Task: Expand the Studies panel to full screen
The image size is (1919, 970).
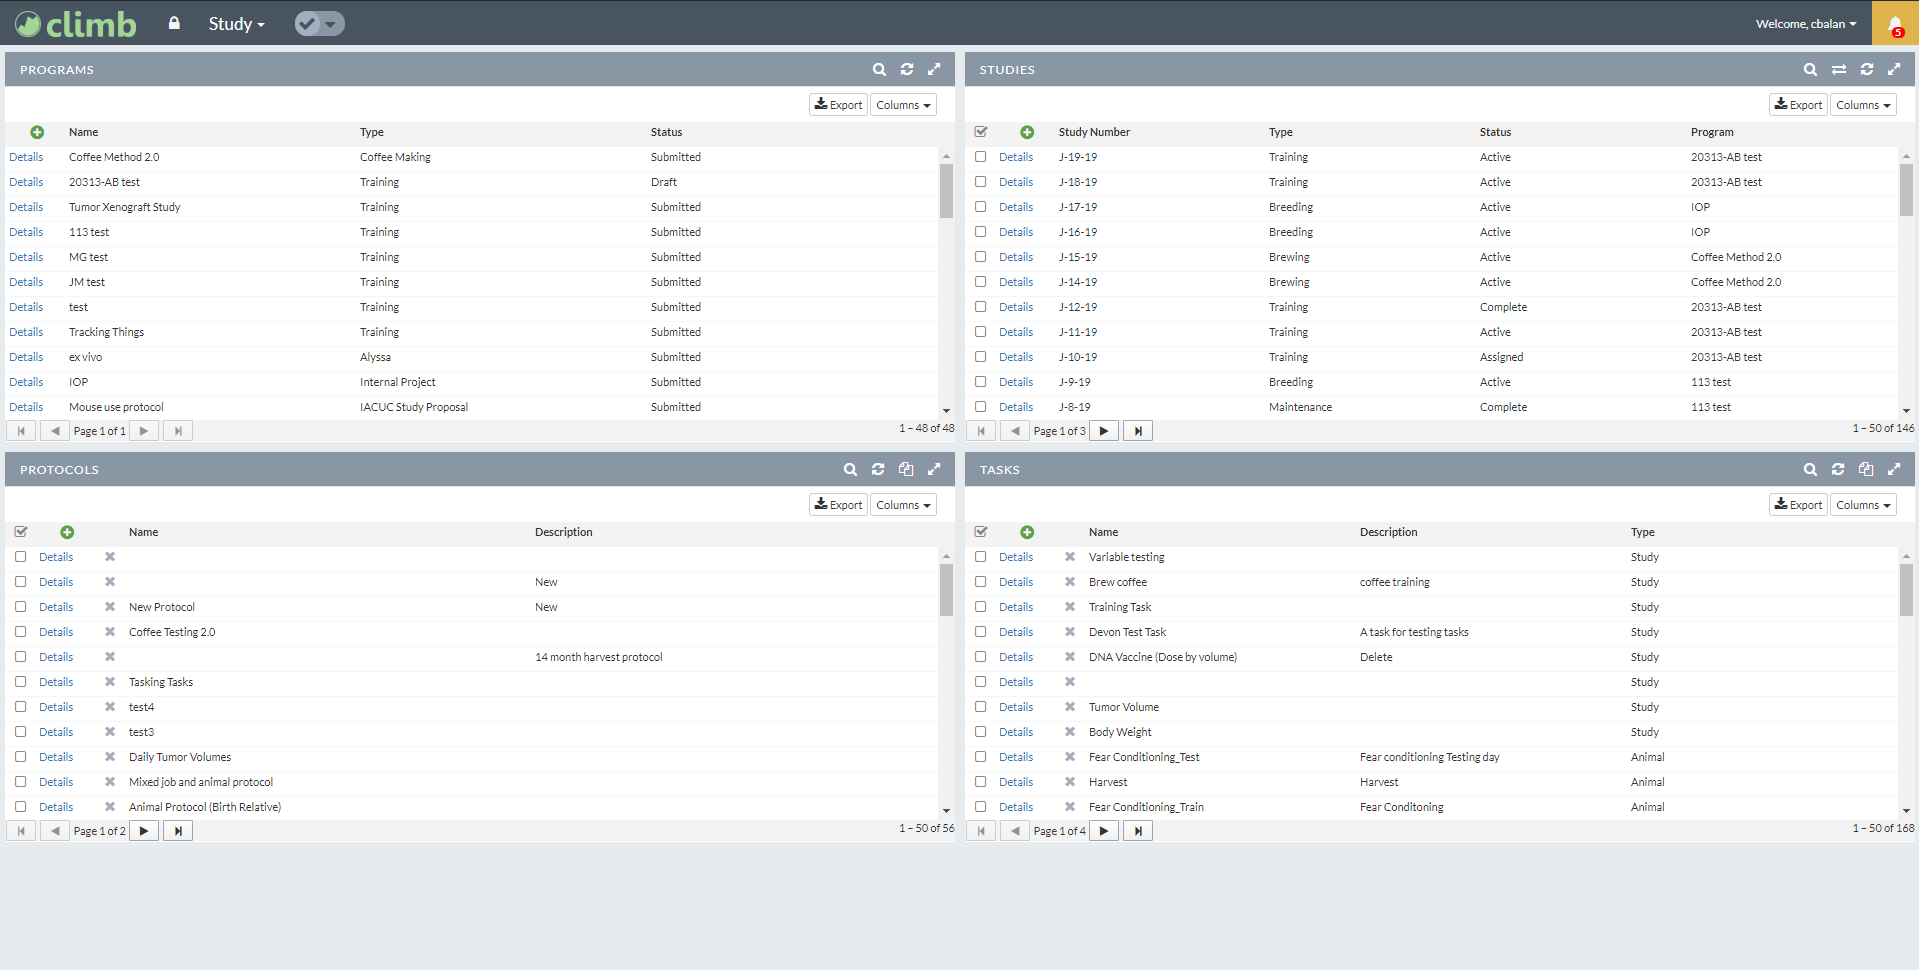Action: click(1894, 69)
